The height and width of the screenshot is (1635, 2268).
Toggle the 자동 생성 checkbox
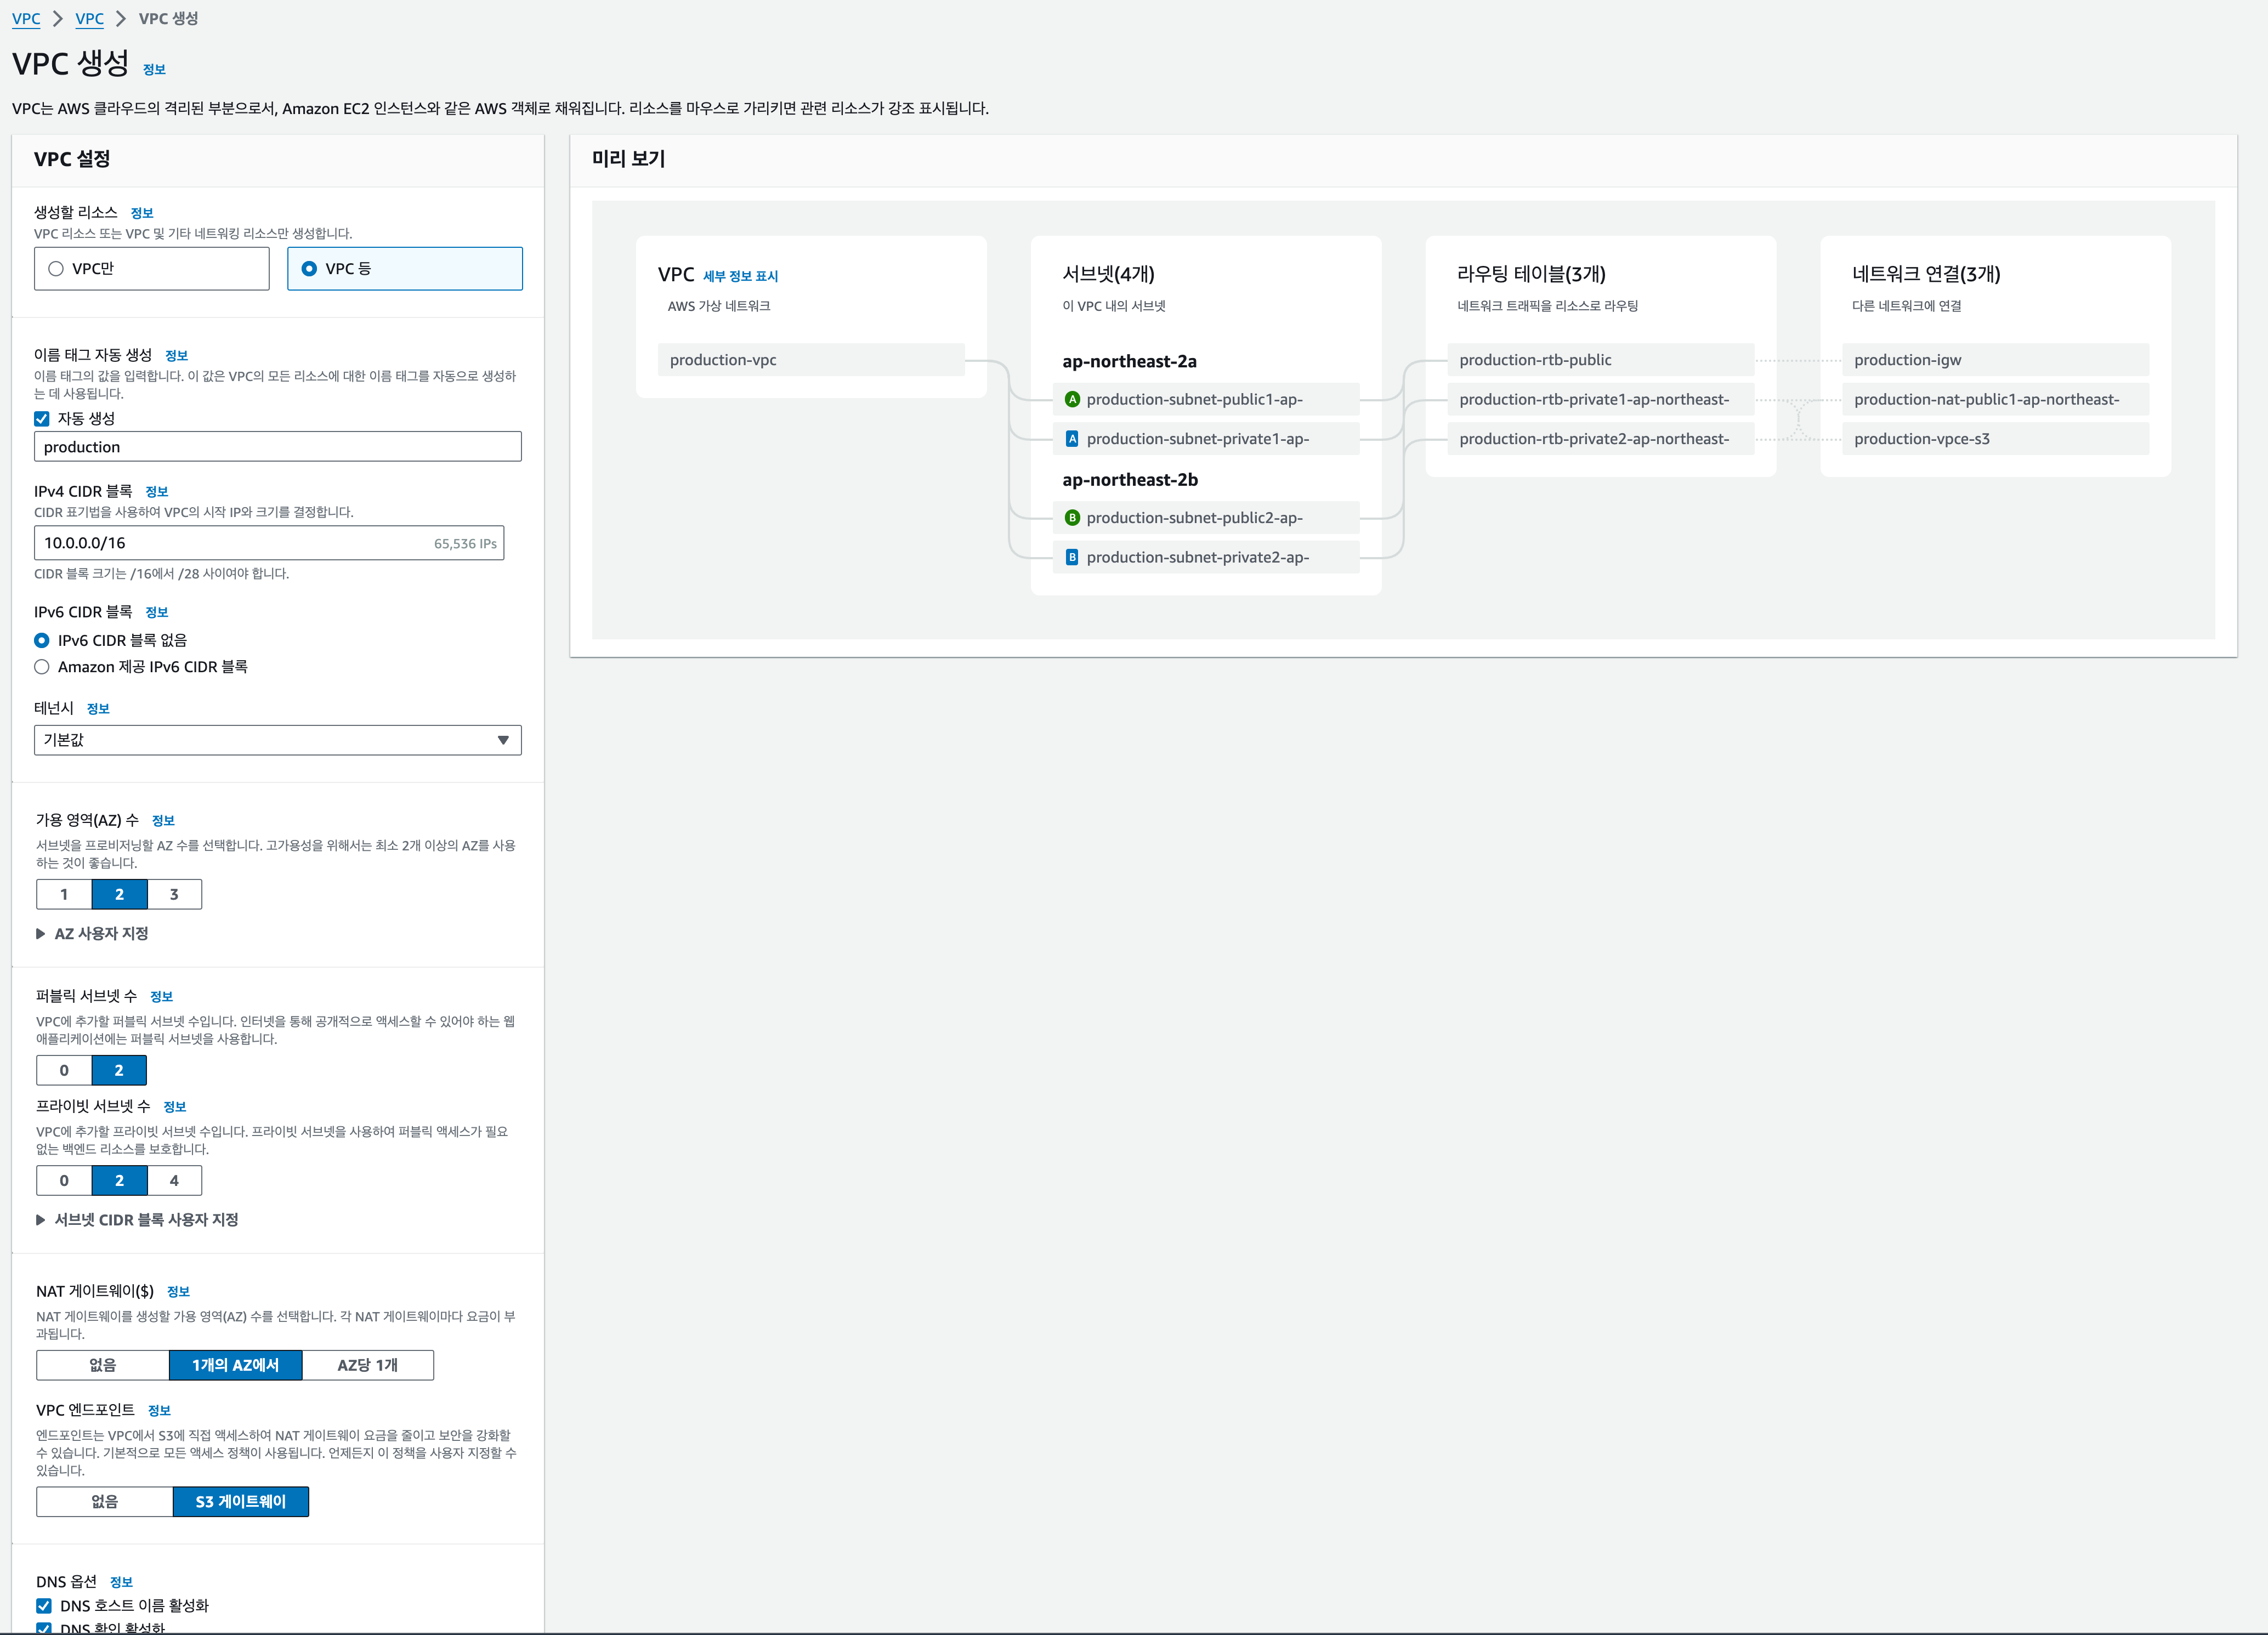tap(42, 419)
